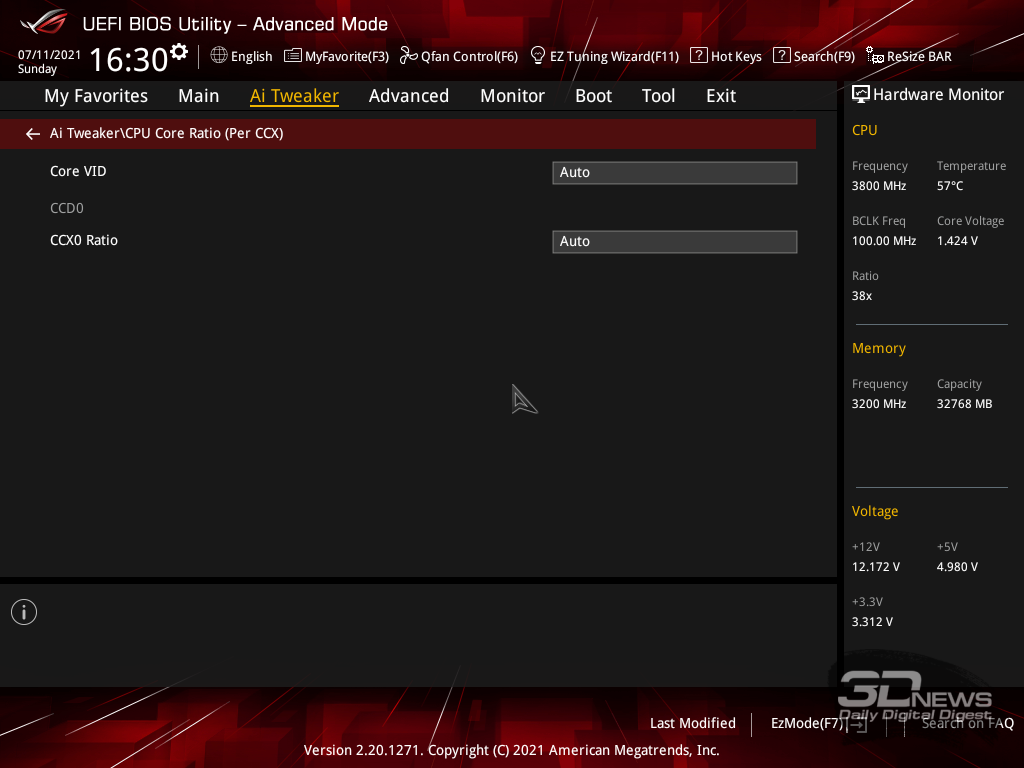
Task: Click CPU temperature value 57°C
Action: point(950,185)
